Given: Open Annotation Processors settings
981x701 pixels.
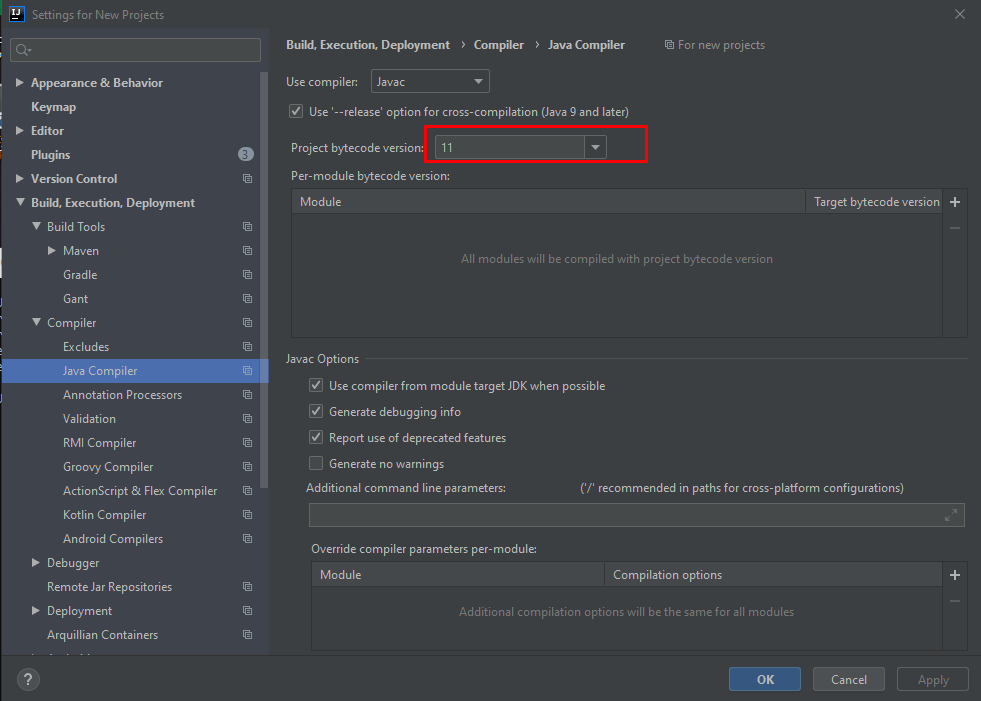Looking at the screenshot, I should (123, 395).
